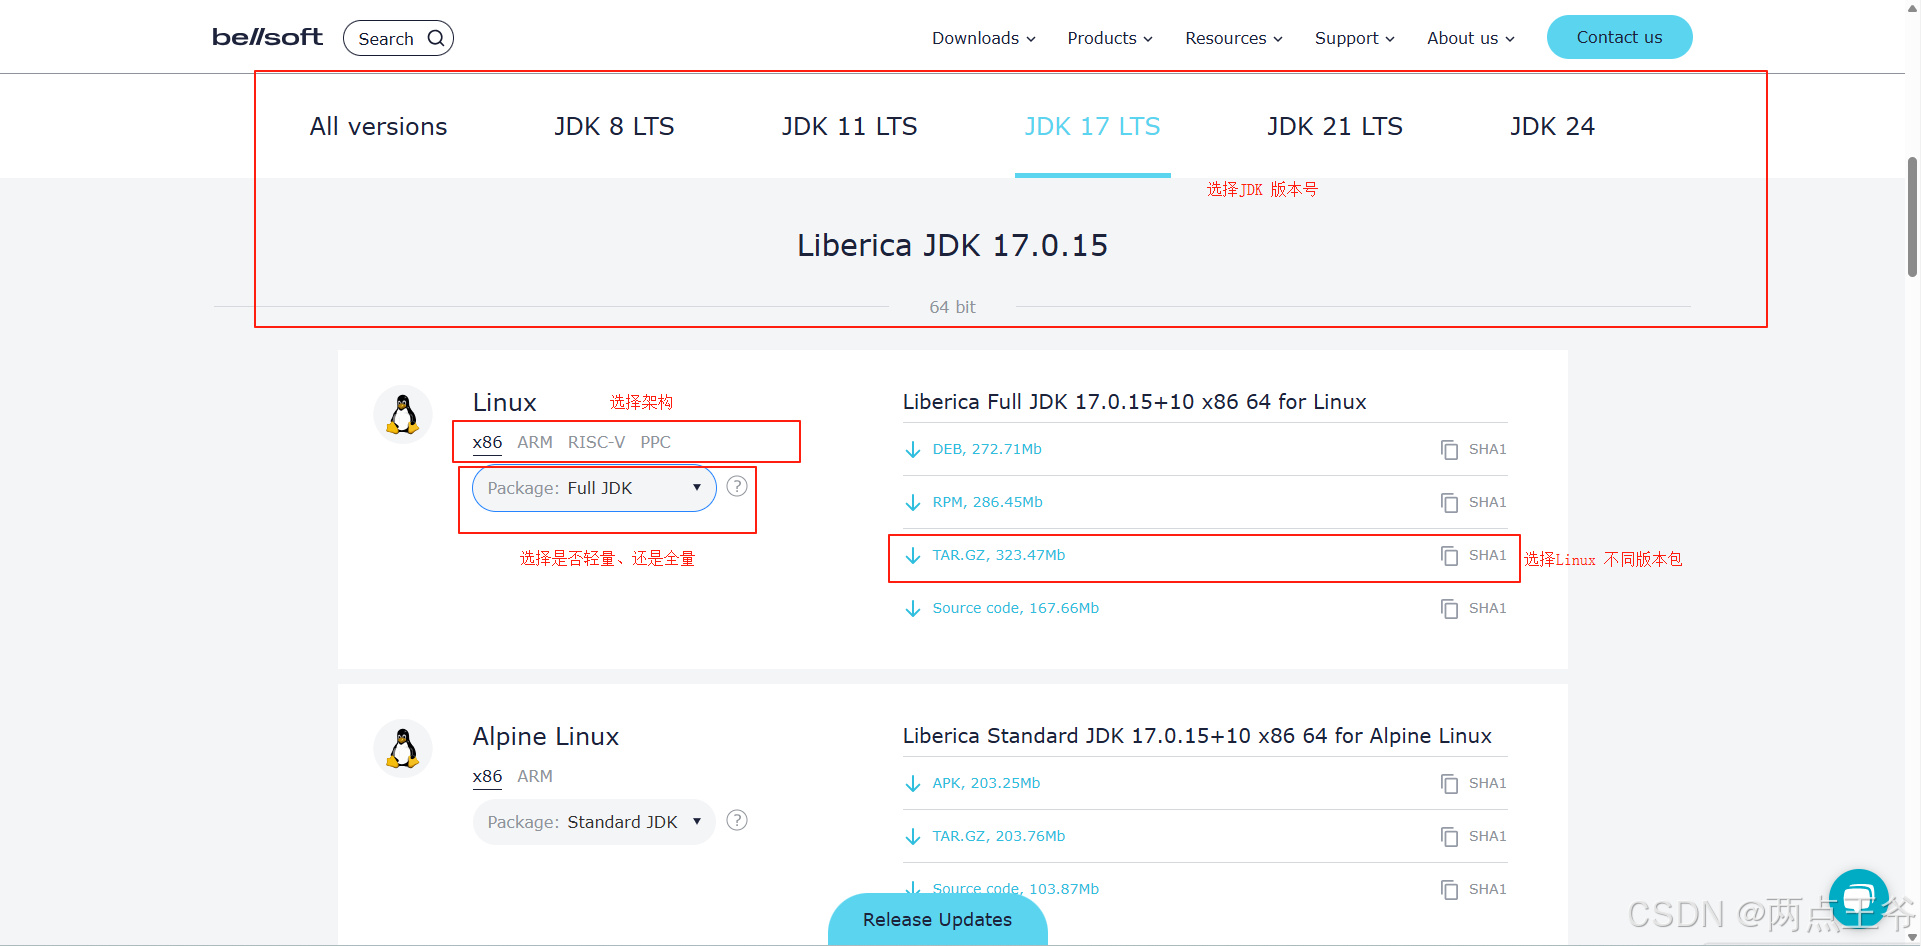Viewport: 1921px width, 946px height.
Task: Click download arrow icon for DEB, 272.71Mb
Action: (913, 450)
